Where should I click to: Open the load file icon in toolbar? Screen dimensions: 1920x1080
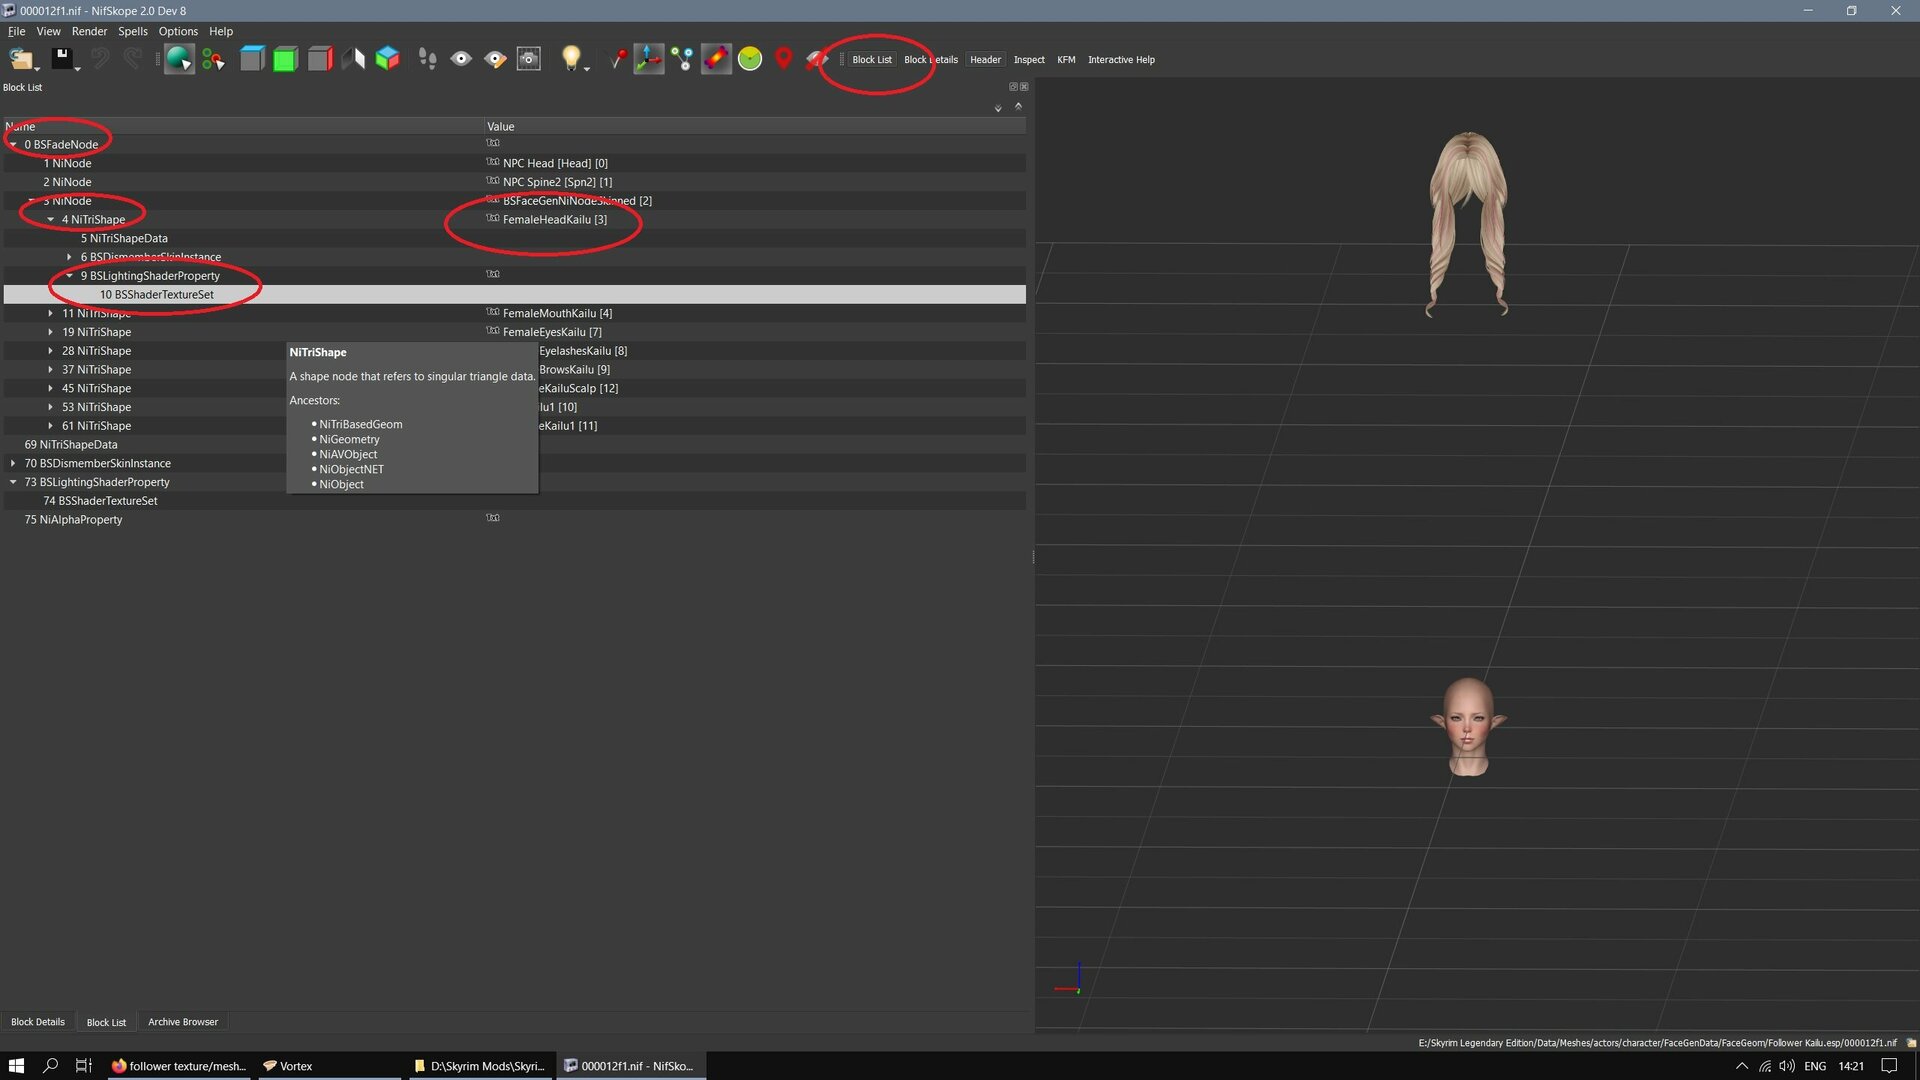coord(22,59)
